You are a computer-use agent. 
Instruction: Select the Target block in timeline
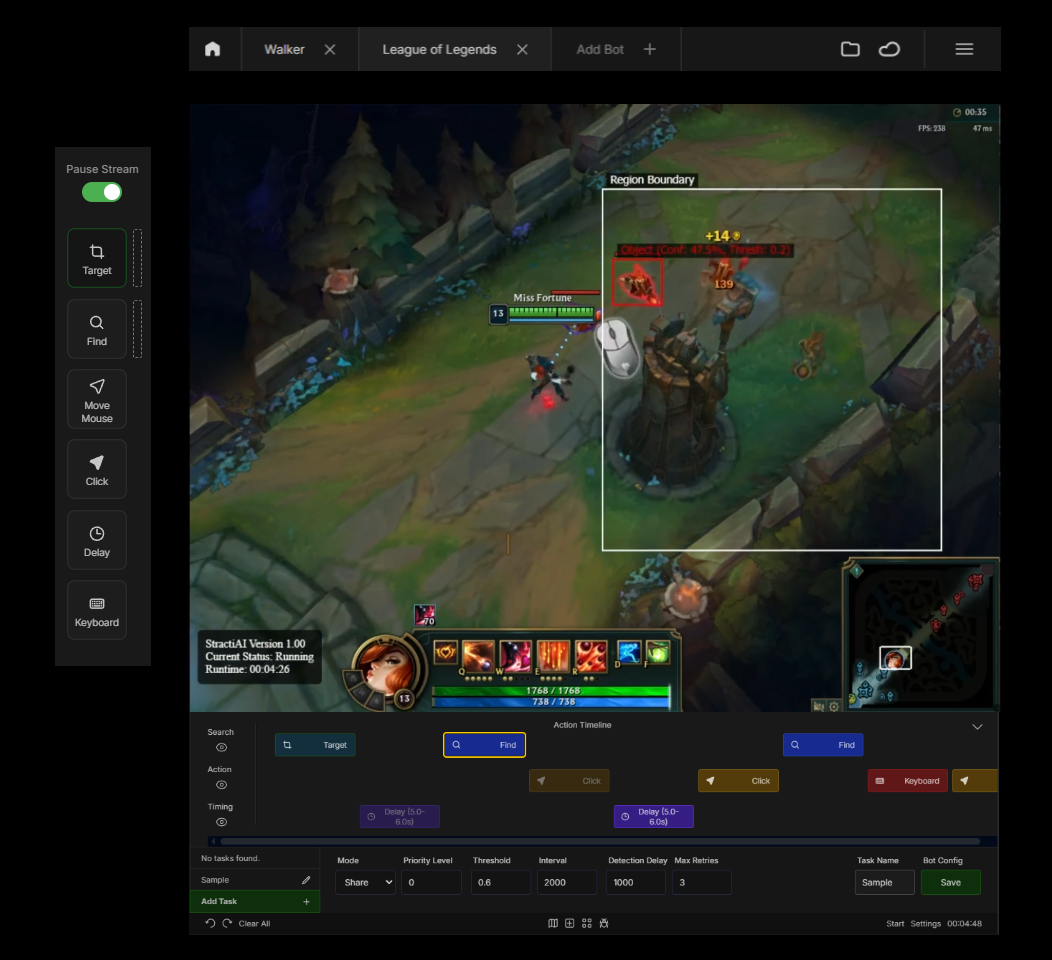pos(315,745)
